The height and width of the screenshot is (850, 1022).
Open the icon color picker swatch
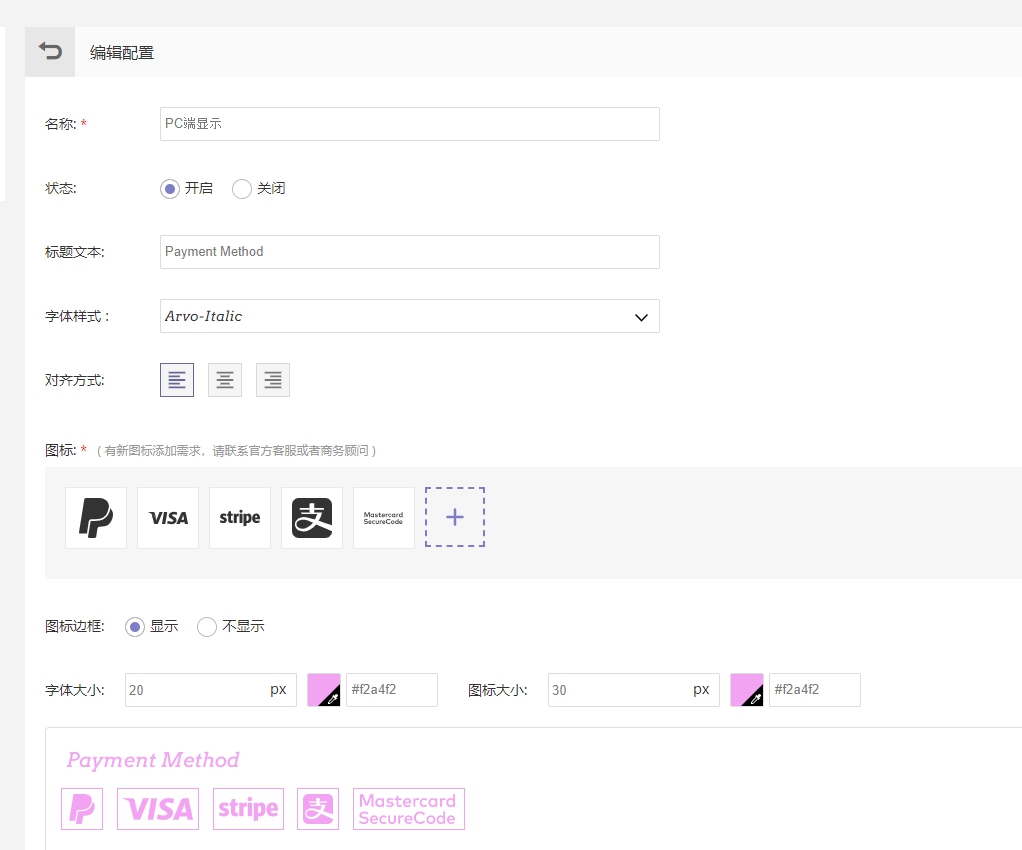pos(747,690)
